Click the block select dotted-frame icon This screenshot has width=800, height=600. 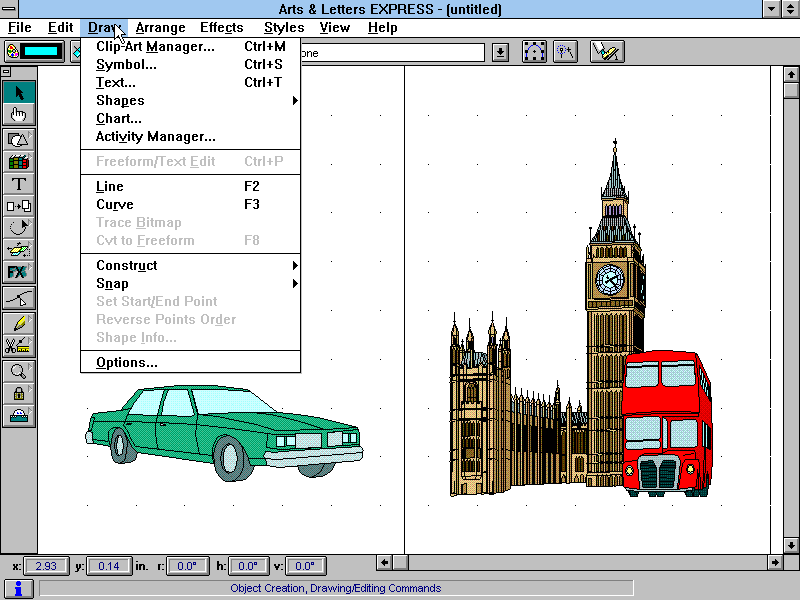coord(534,52)
